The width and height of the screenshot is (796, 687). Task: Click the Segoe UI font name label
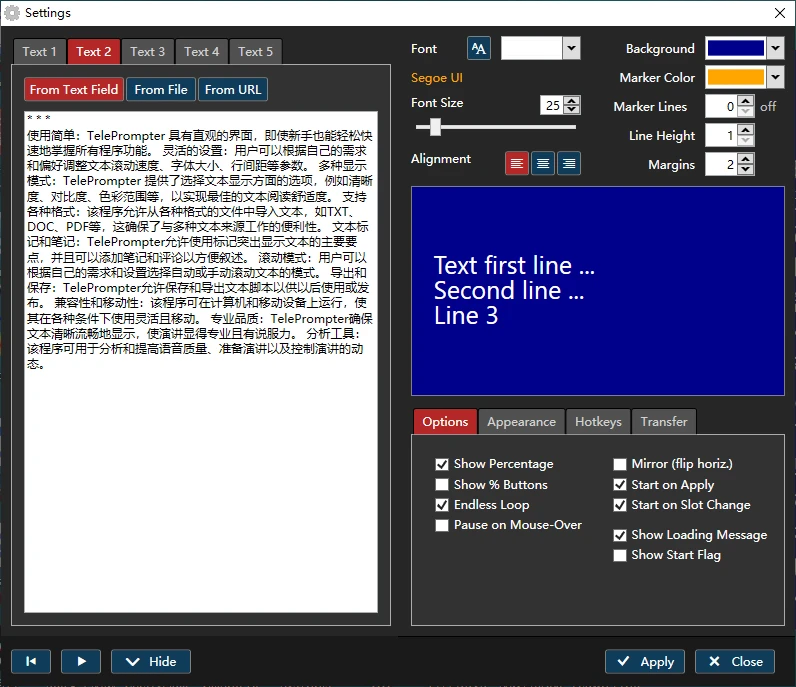437,78
